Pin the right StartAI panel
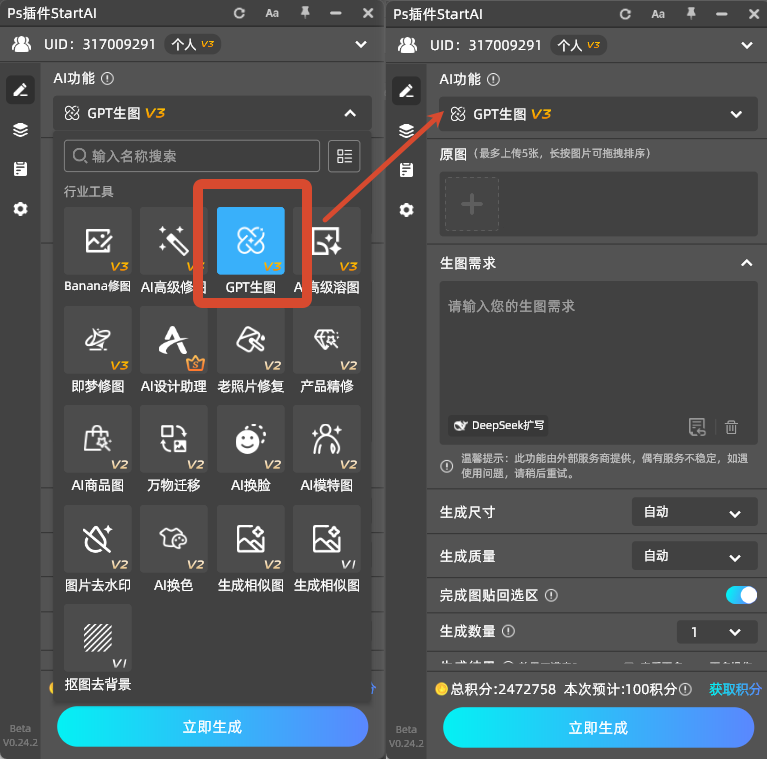Viewport: 767px width, 759px height. coord(691,14)
